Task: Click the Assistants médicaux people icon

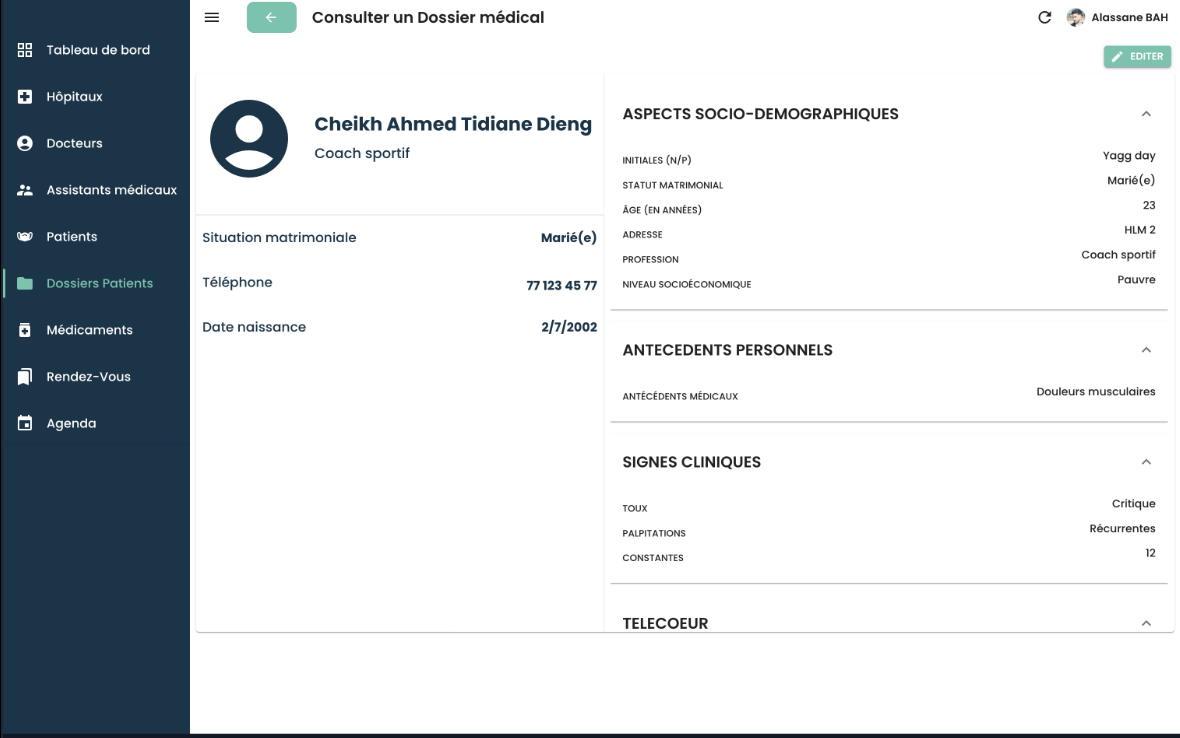Action: point(25,190)
